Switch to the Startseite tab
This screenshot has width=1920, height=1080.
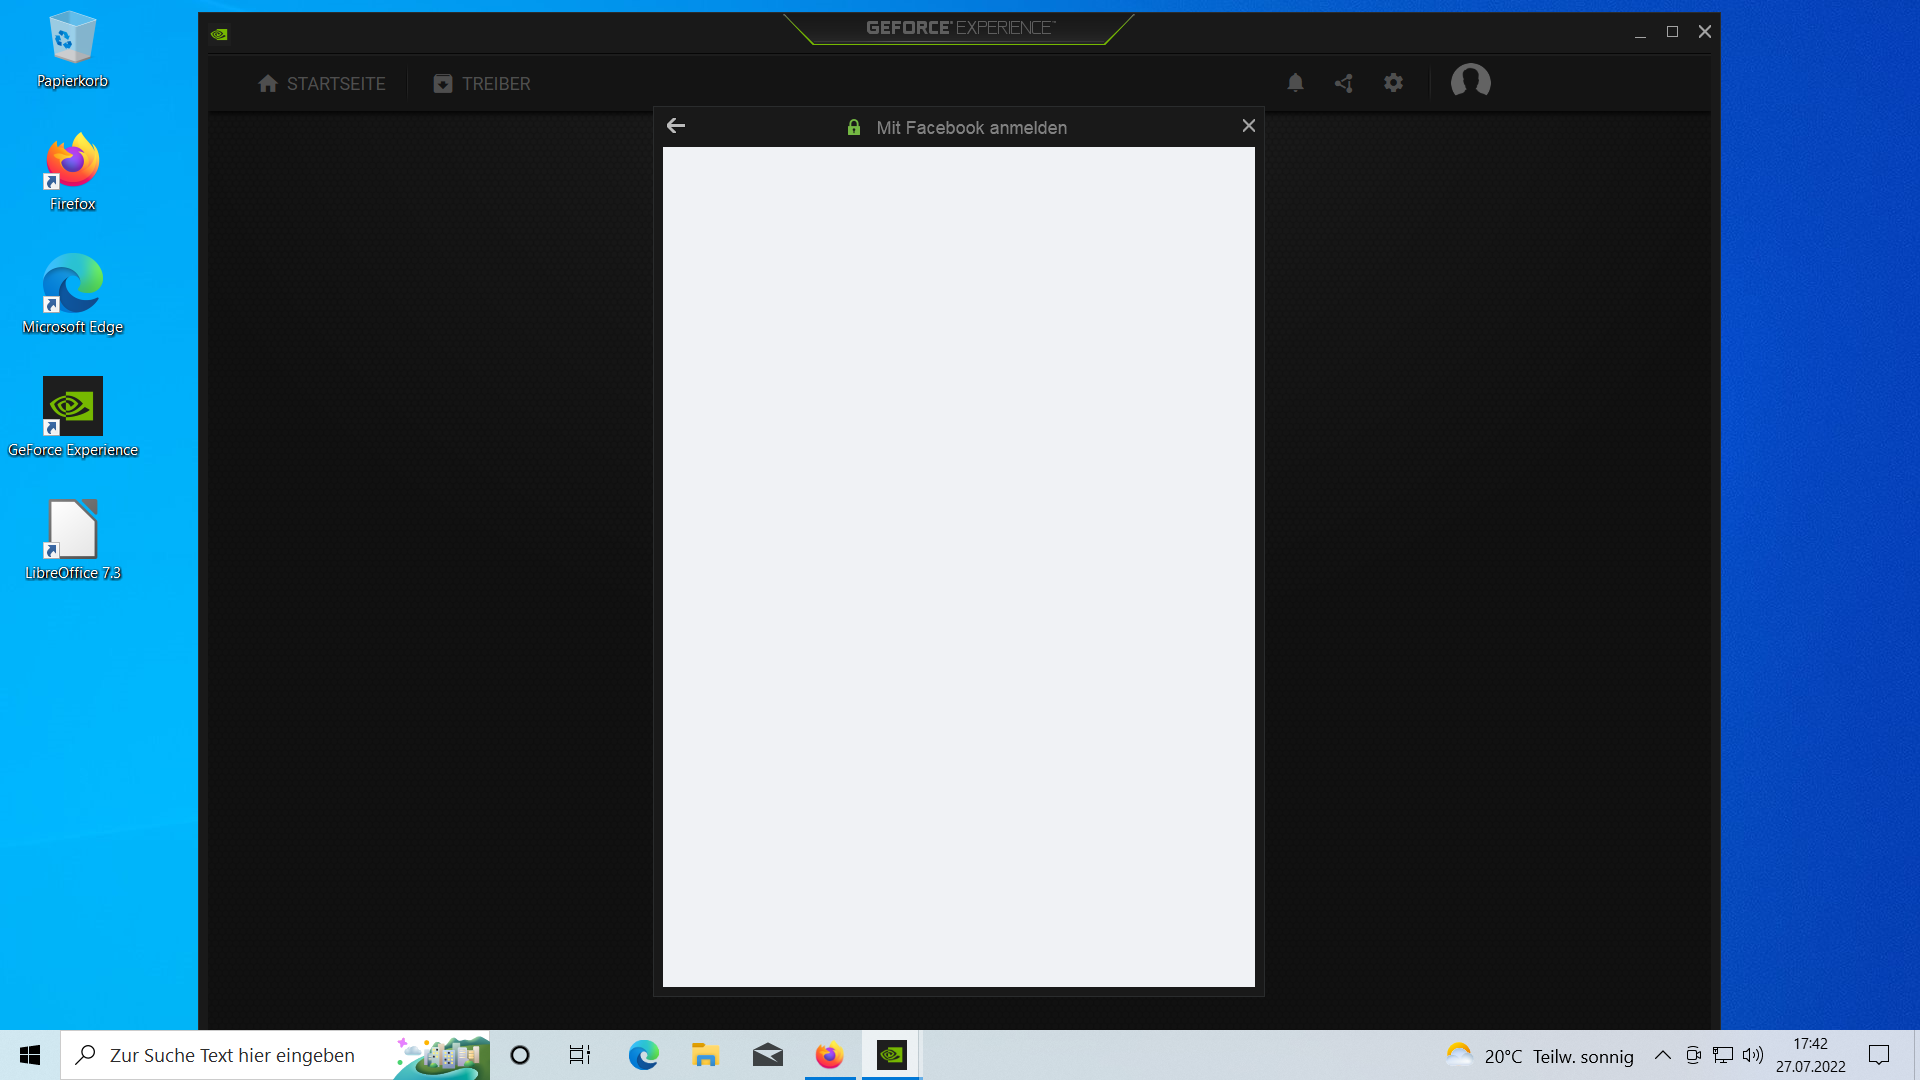click(321, 84)
